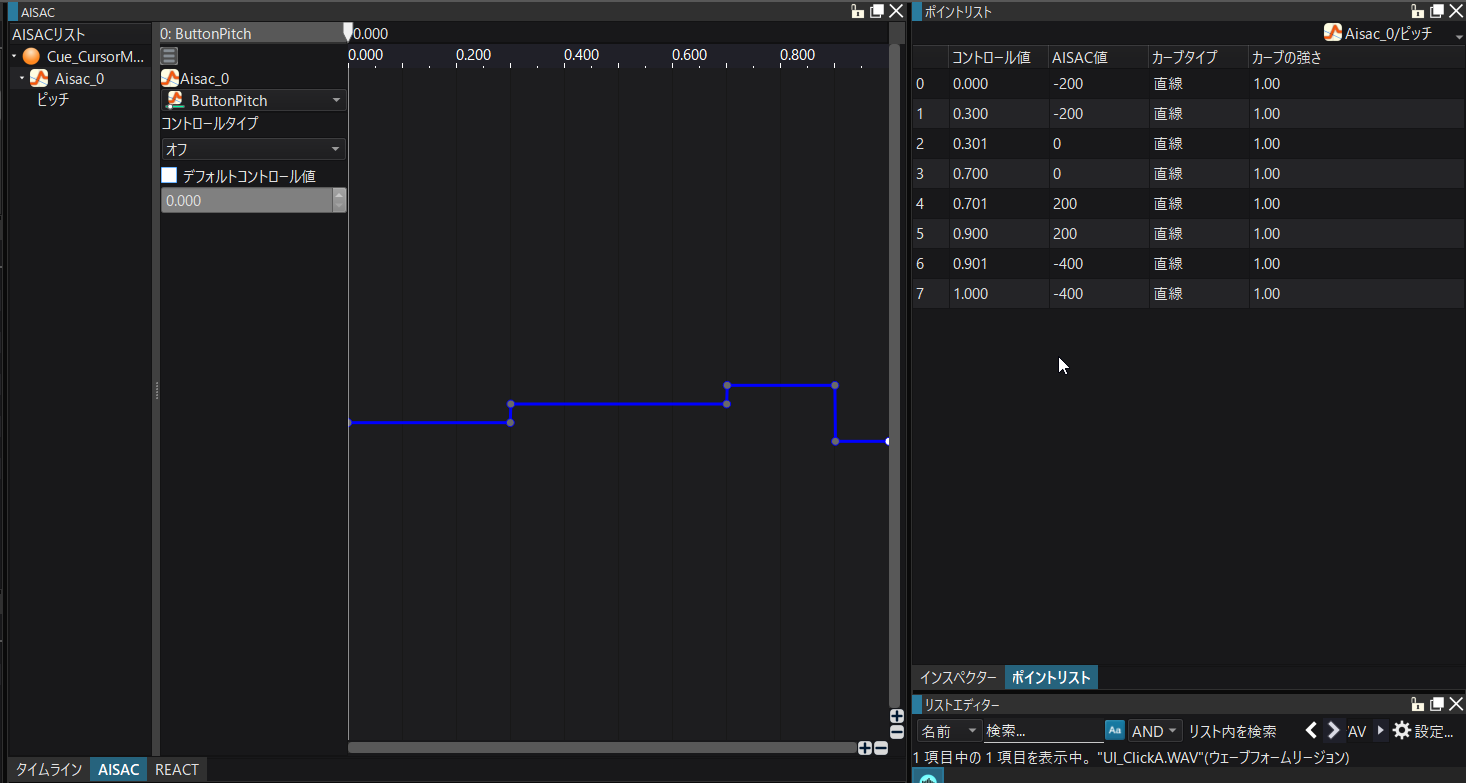Click the 0.900 control value cell

tap(998, 234)
